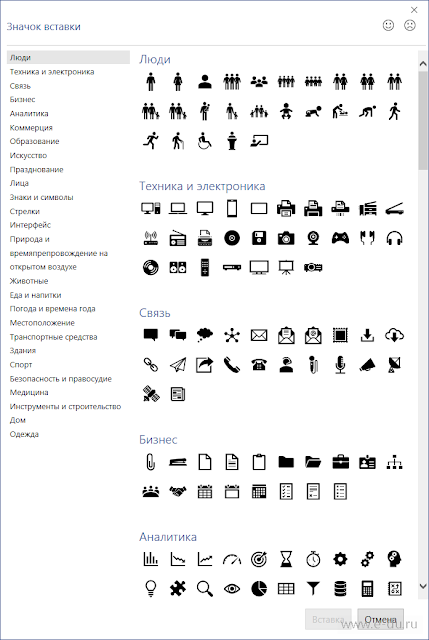Pick the pie chart icon
The image size is (429, 640).
[259, 589]
